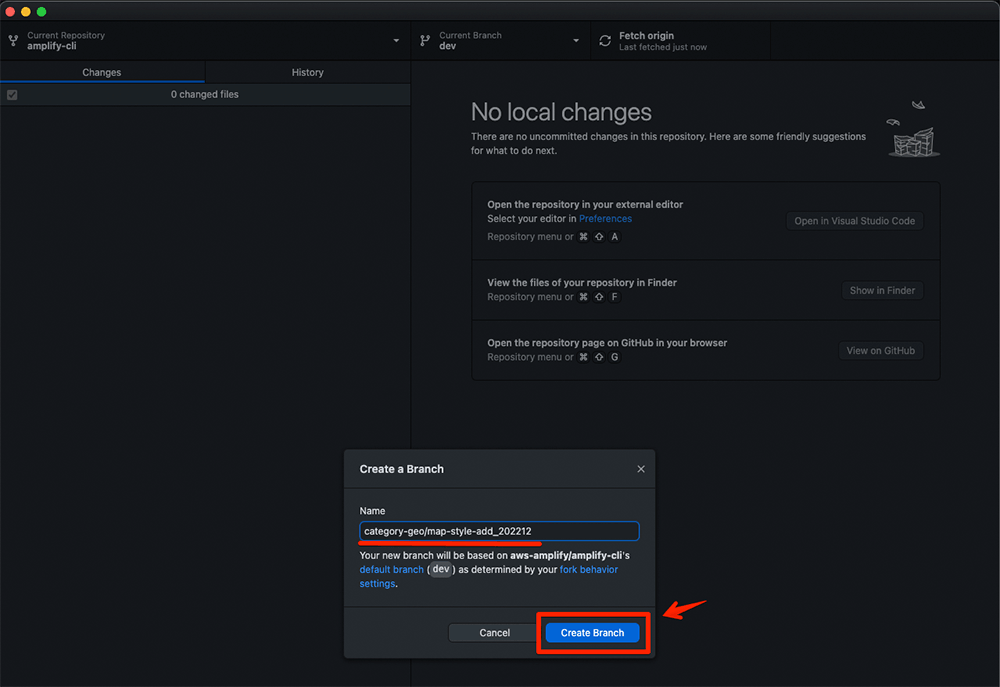
Task: Expand the Current Repository dropdown arrow
Action: pos(396,40)
